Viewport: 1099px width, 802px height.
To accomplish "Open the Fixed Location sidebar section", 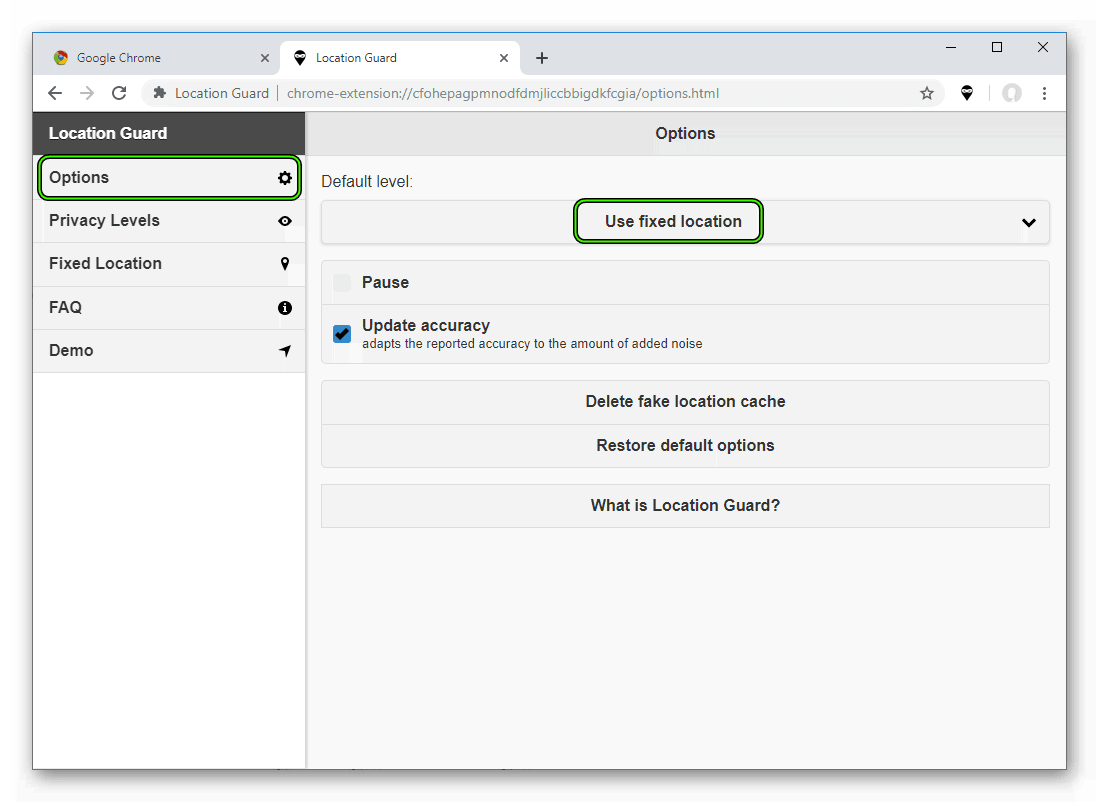I will coord(169,264).
